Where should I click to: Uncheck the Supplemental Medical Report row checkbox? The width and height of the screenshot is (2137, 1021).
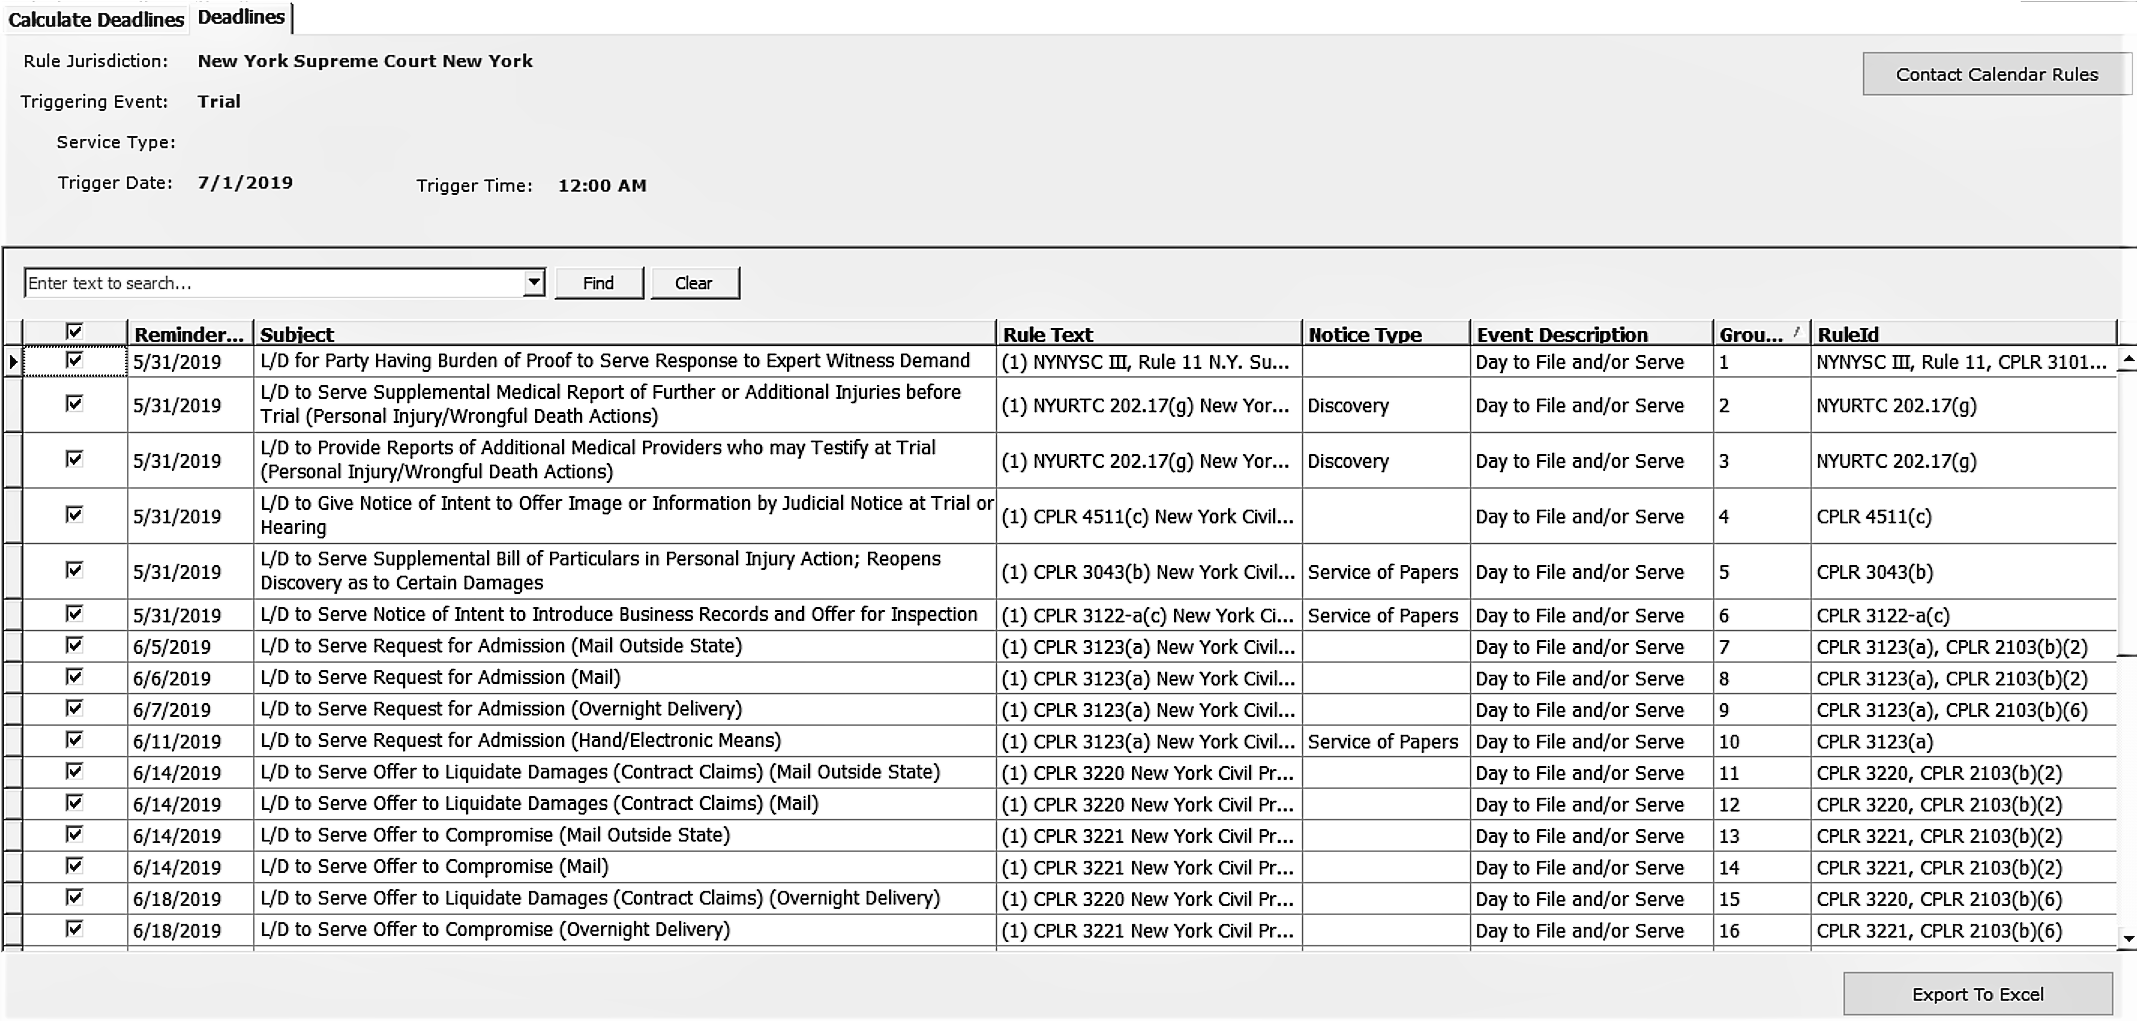74,403
